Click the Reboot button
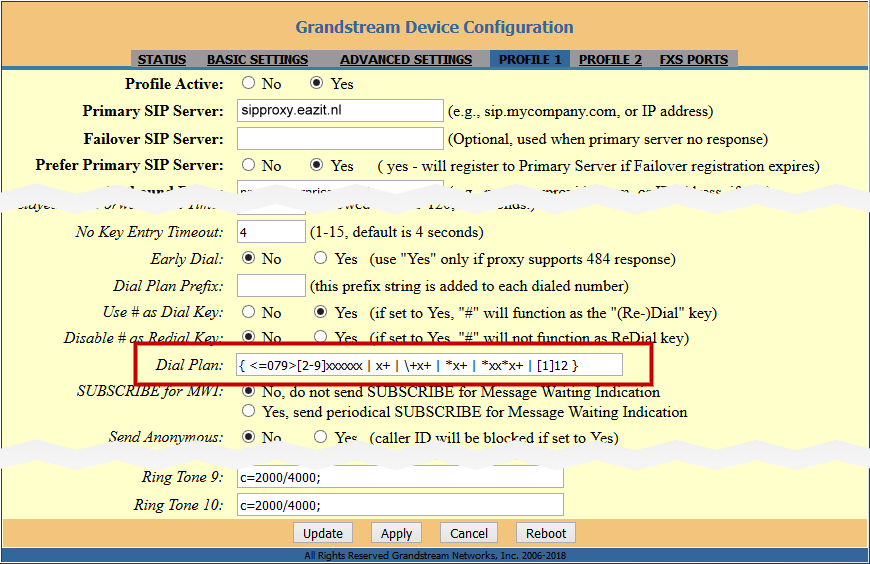The image size is (870, 564). 546,533
